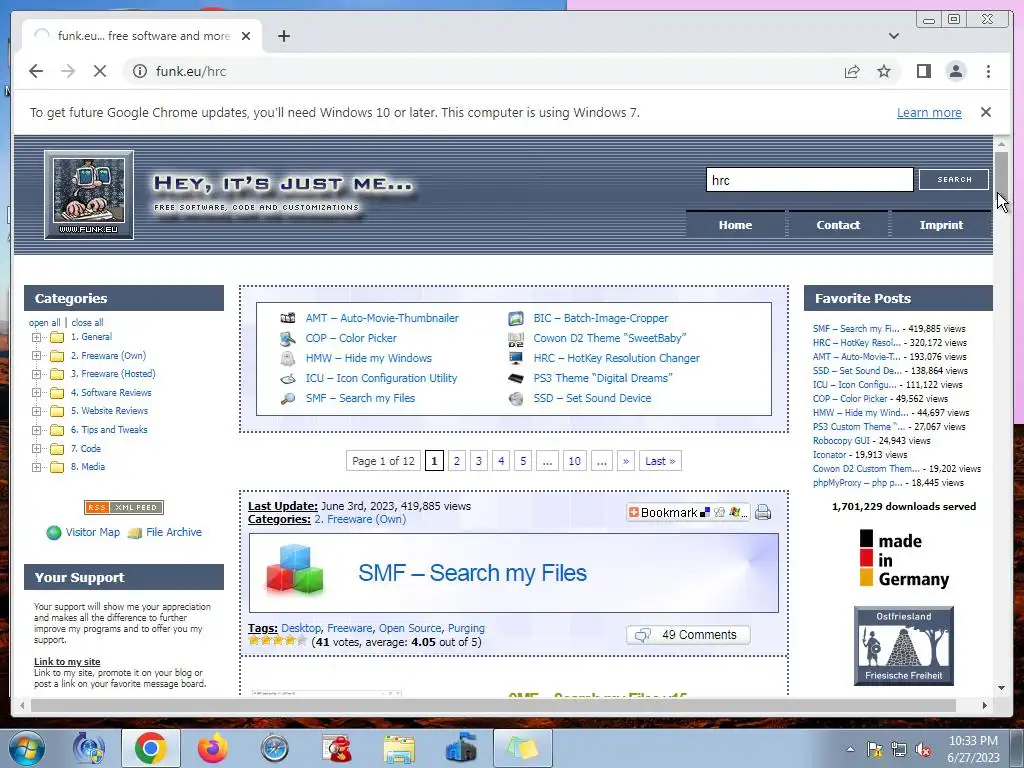The image size is (1024, 768).
Task: Open the Chrome share page icon
Action: tap(852, 71)
